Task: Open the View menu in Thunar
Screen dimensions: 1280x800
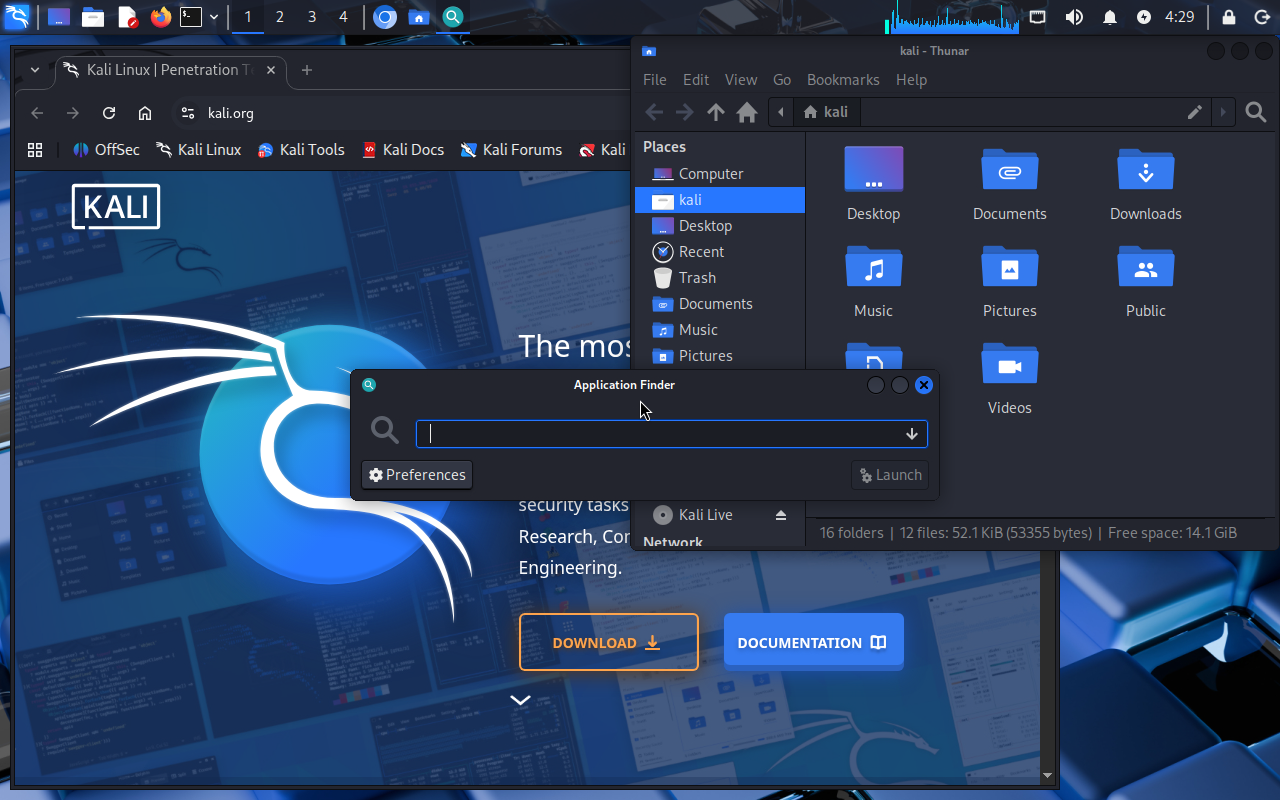Action: 740,80
